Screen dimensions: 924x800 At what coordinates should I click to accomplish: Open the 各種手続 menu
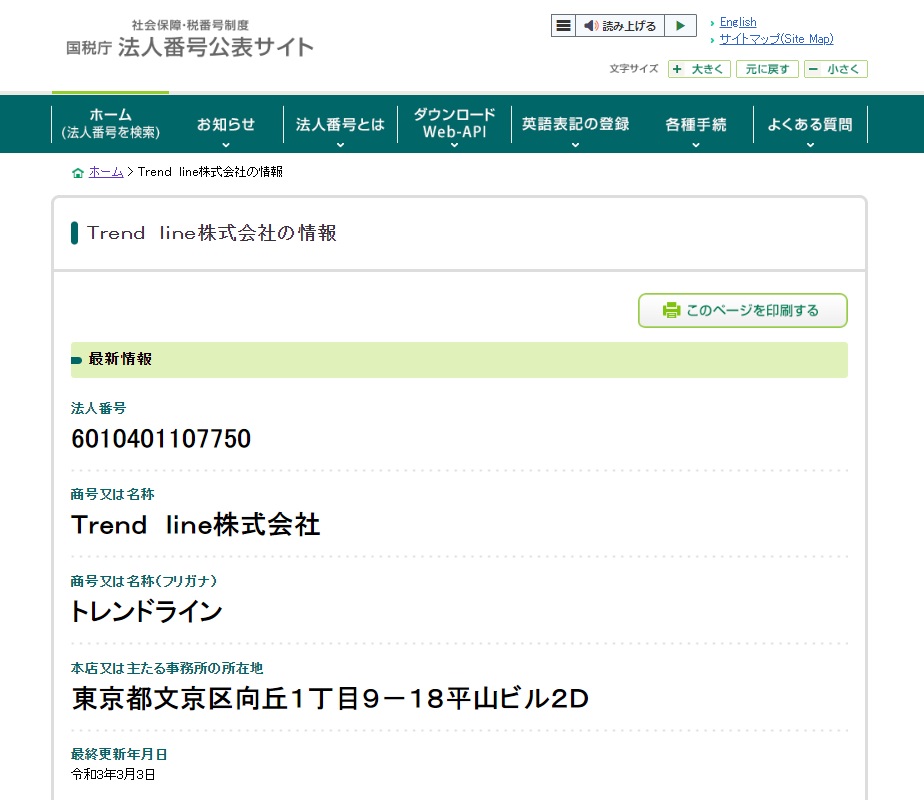tap(695, 124)
